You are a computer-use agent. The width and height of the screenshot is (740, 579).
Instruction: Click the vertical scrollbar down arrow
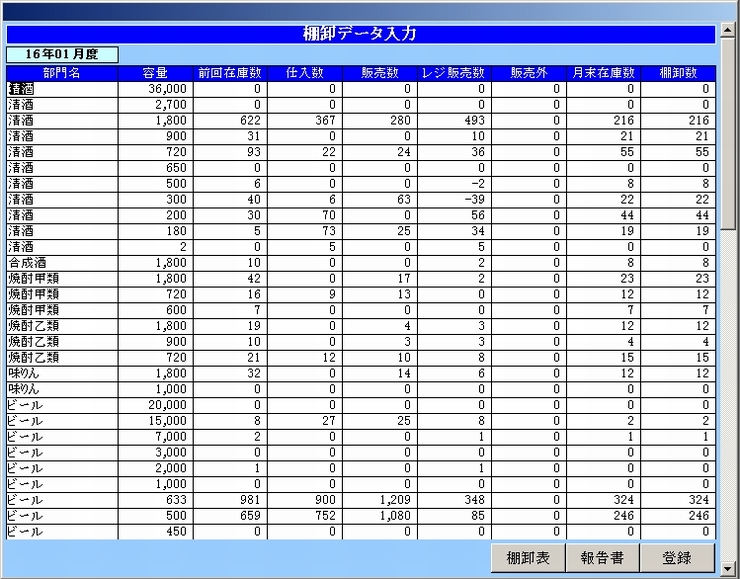coord(729,569)
